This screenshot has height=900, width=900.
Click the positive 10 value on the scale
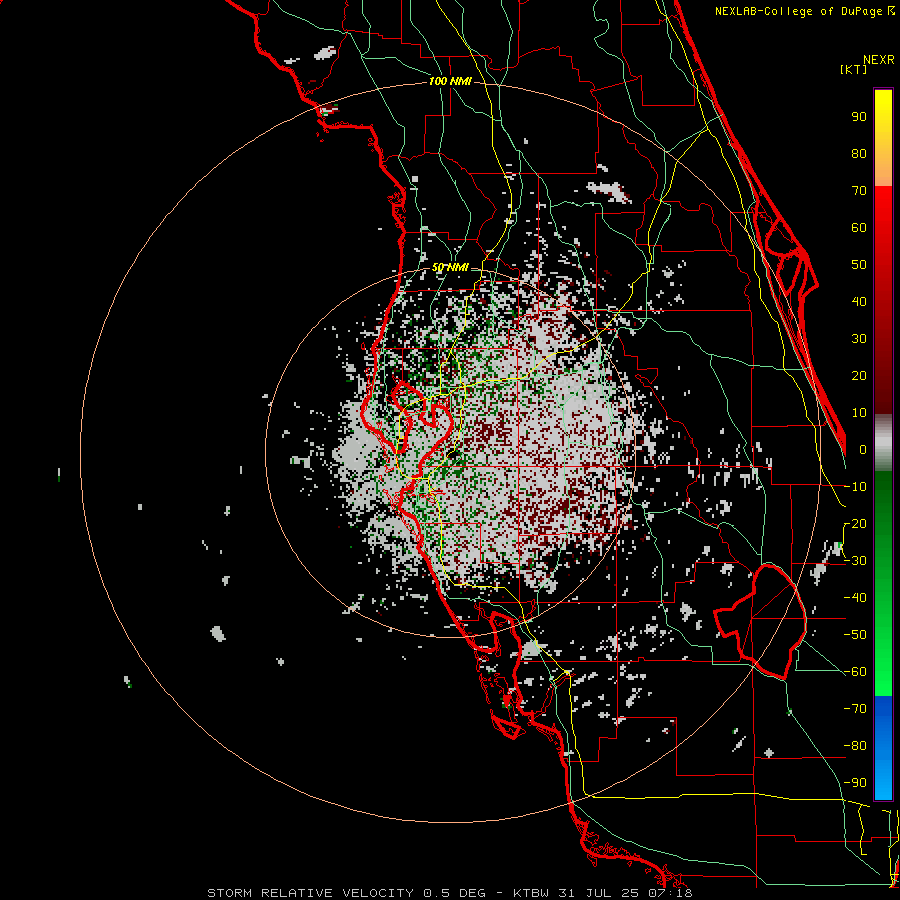pos(859,413)
